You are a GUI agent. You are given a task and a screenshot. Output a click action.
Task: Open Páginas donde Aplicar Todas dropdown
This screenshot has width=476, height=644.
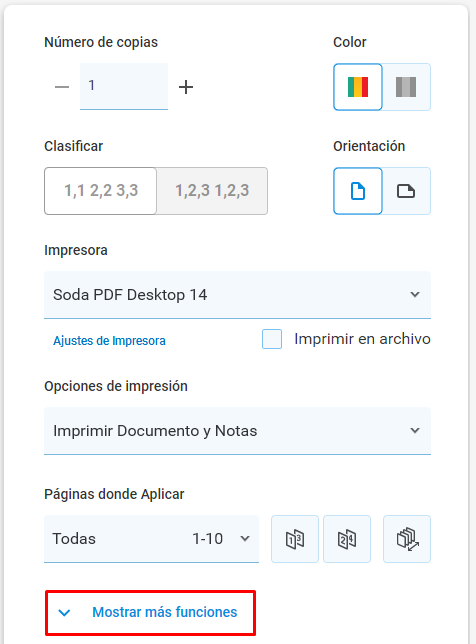(152, 539)
